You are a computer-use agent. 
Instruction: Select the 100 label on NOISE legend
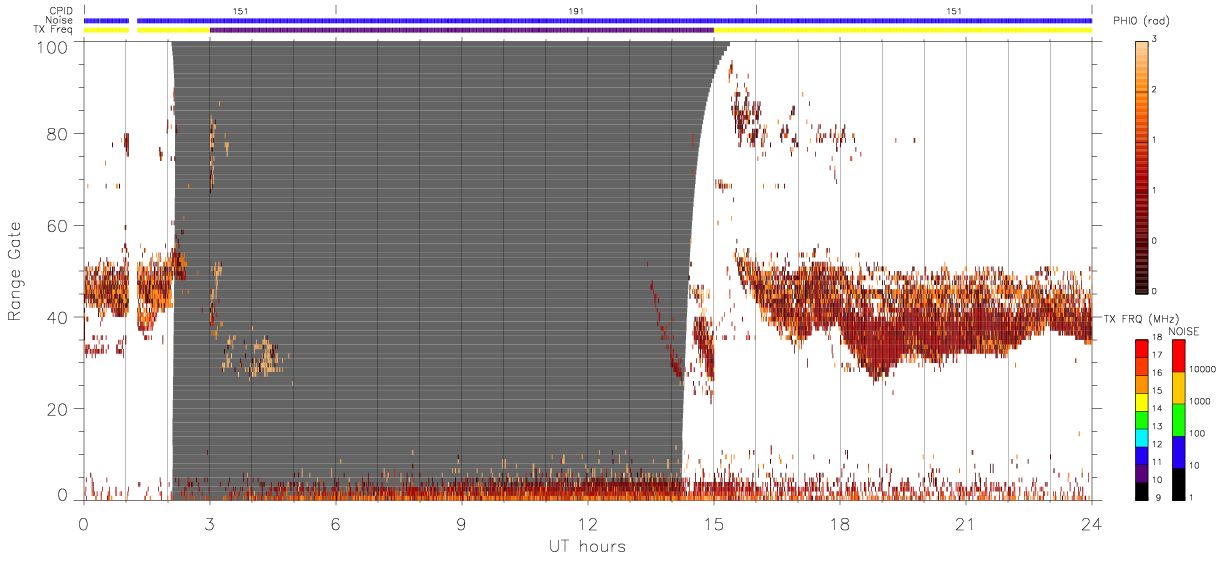point(1198,433)
